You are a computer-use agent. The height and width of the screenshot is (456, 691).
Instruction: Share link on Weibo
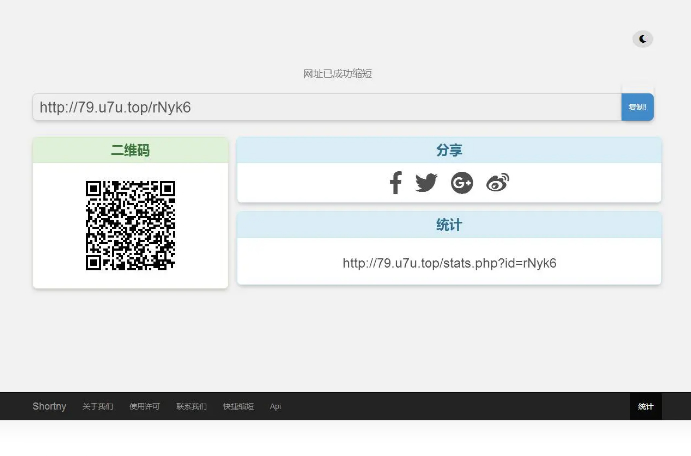498,182
